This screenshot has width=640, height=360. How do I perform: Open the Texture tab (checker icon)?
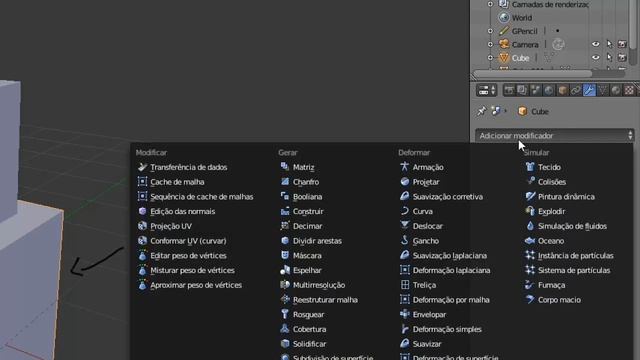(629, 90)
